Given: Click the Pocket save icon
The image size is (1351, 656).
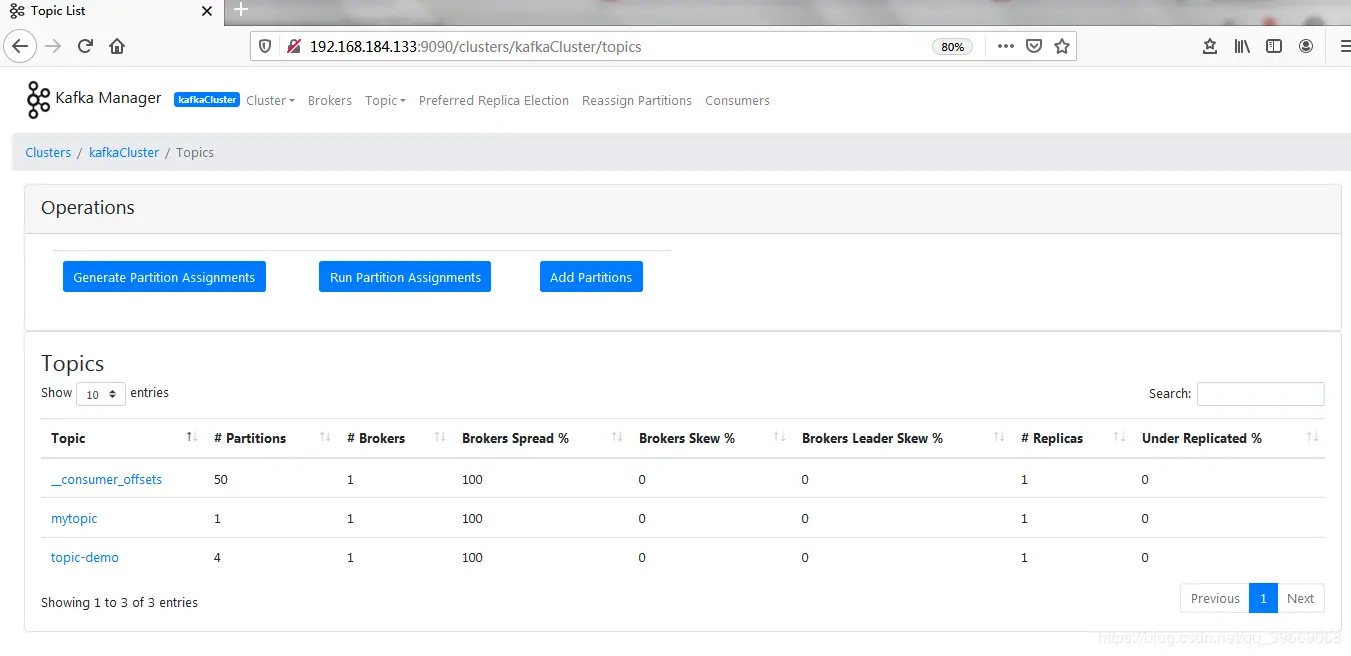Looking at the screenshot, I should tap(1034, 46).
